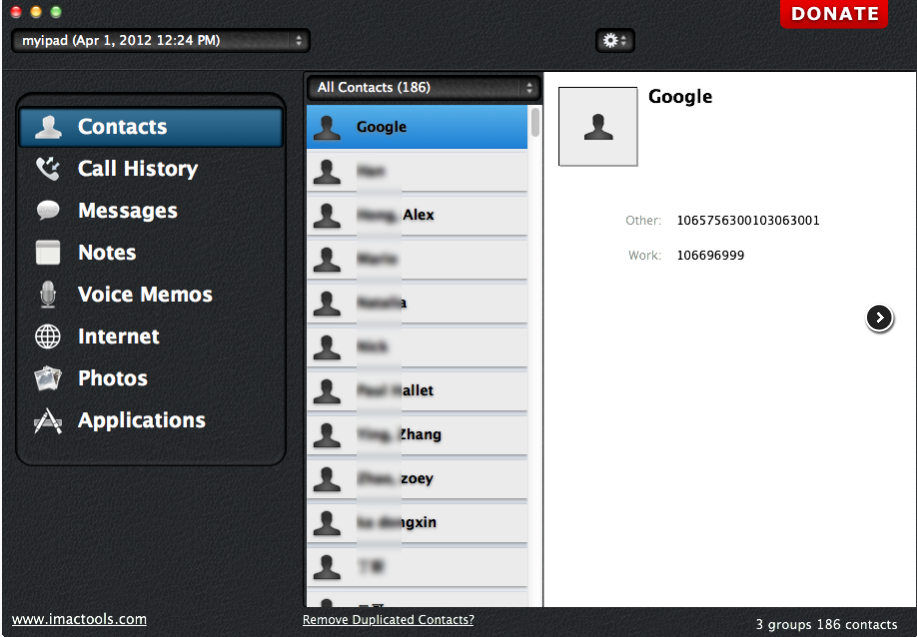Open the Contacts section in sidebar

click(x=151, y=126)
